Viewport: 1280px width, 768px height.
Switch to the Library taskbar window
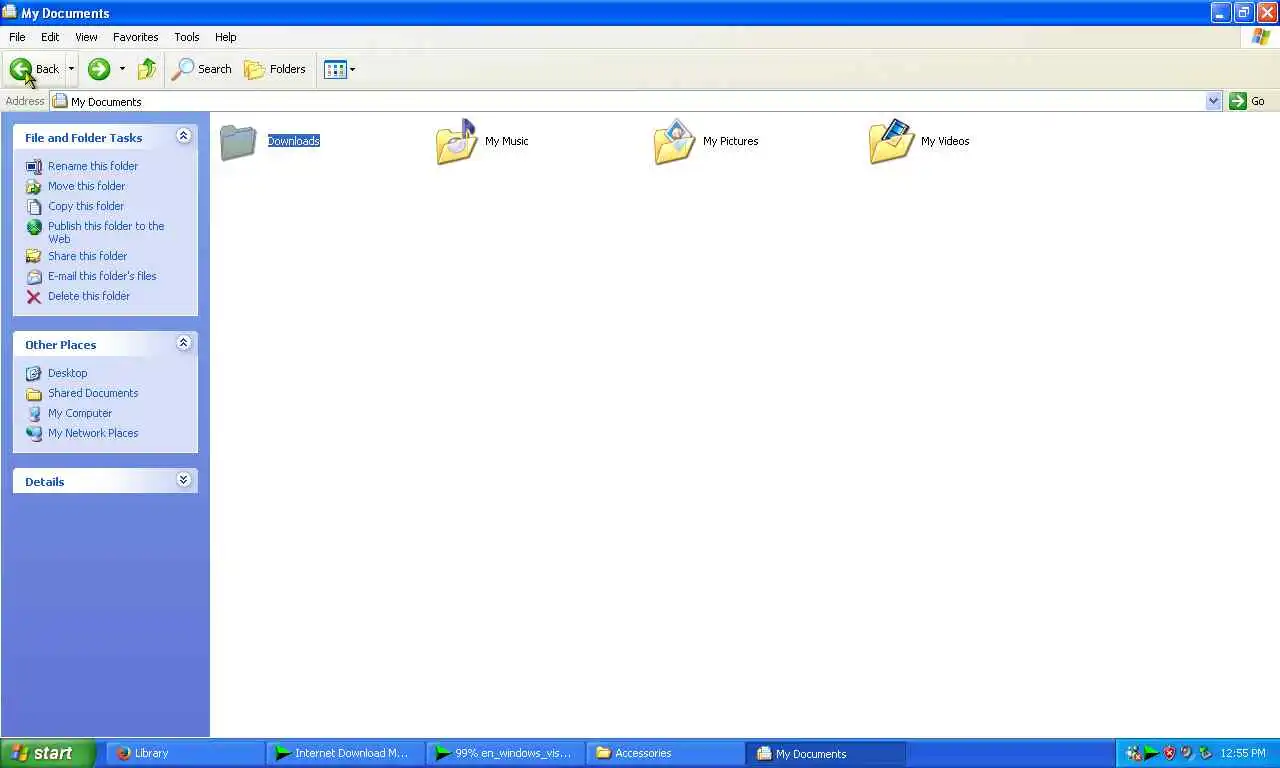coord(185,753)
